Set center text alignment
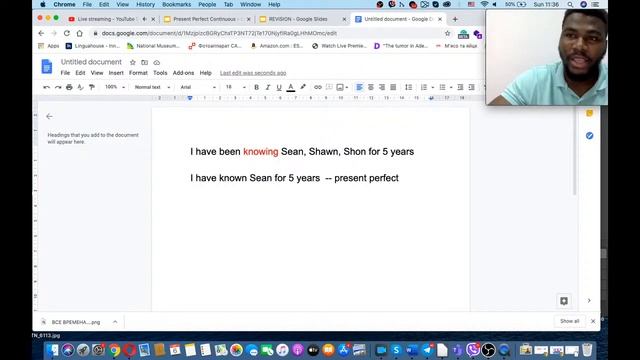Screen dimensions: 640x360 pos(371,87)
